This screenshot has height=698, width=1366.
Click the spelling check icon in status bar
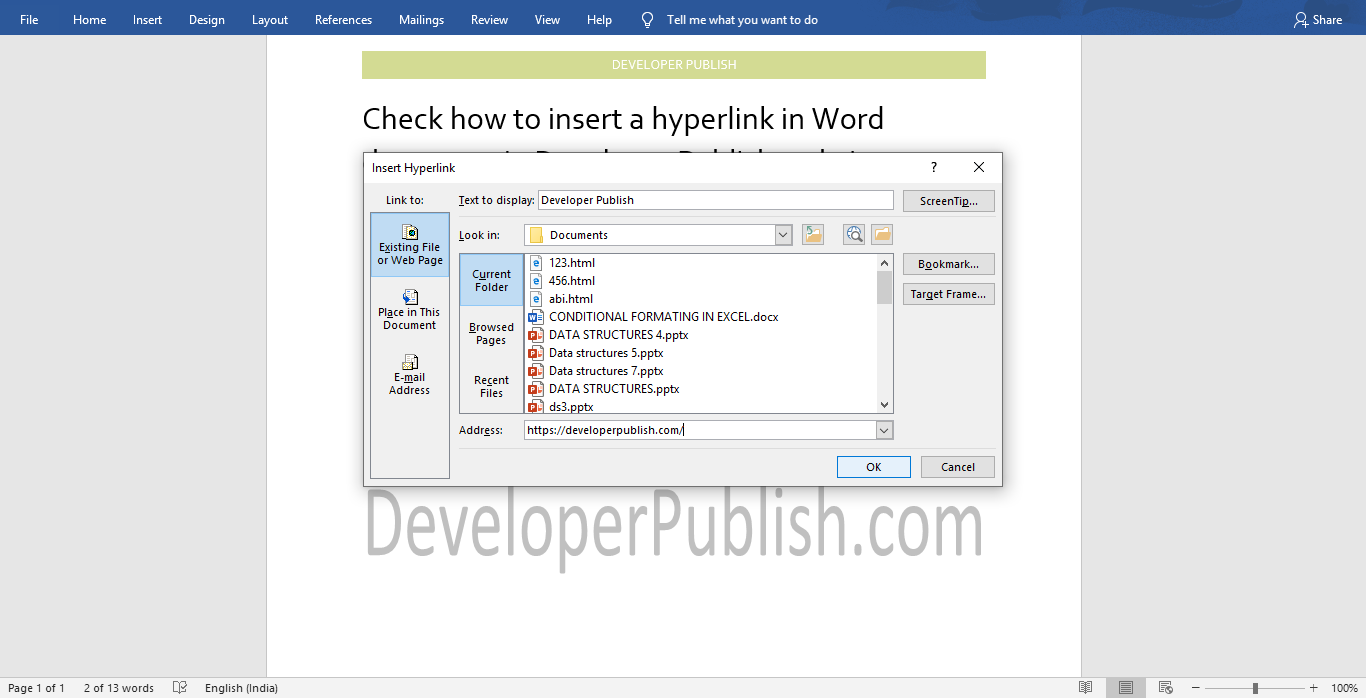coord(180,687)
